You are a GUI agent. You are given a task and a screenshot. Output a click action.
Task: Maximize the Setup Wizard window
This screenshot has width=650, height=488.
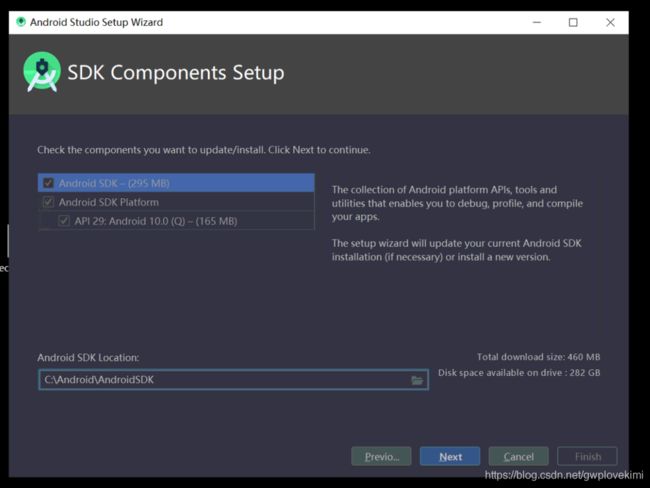point(573,22)
